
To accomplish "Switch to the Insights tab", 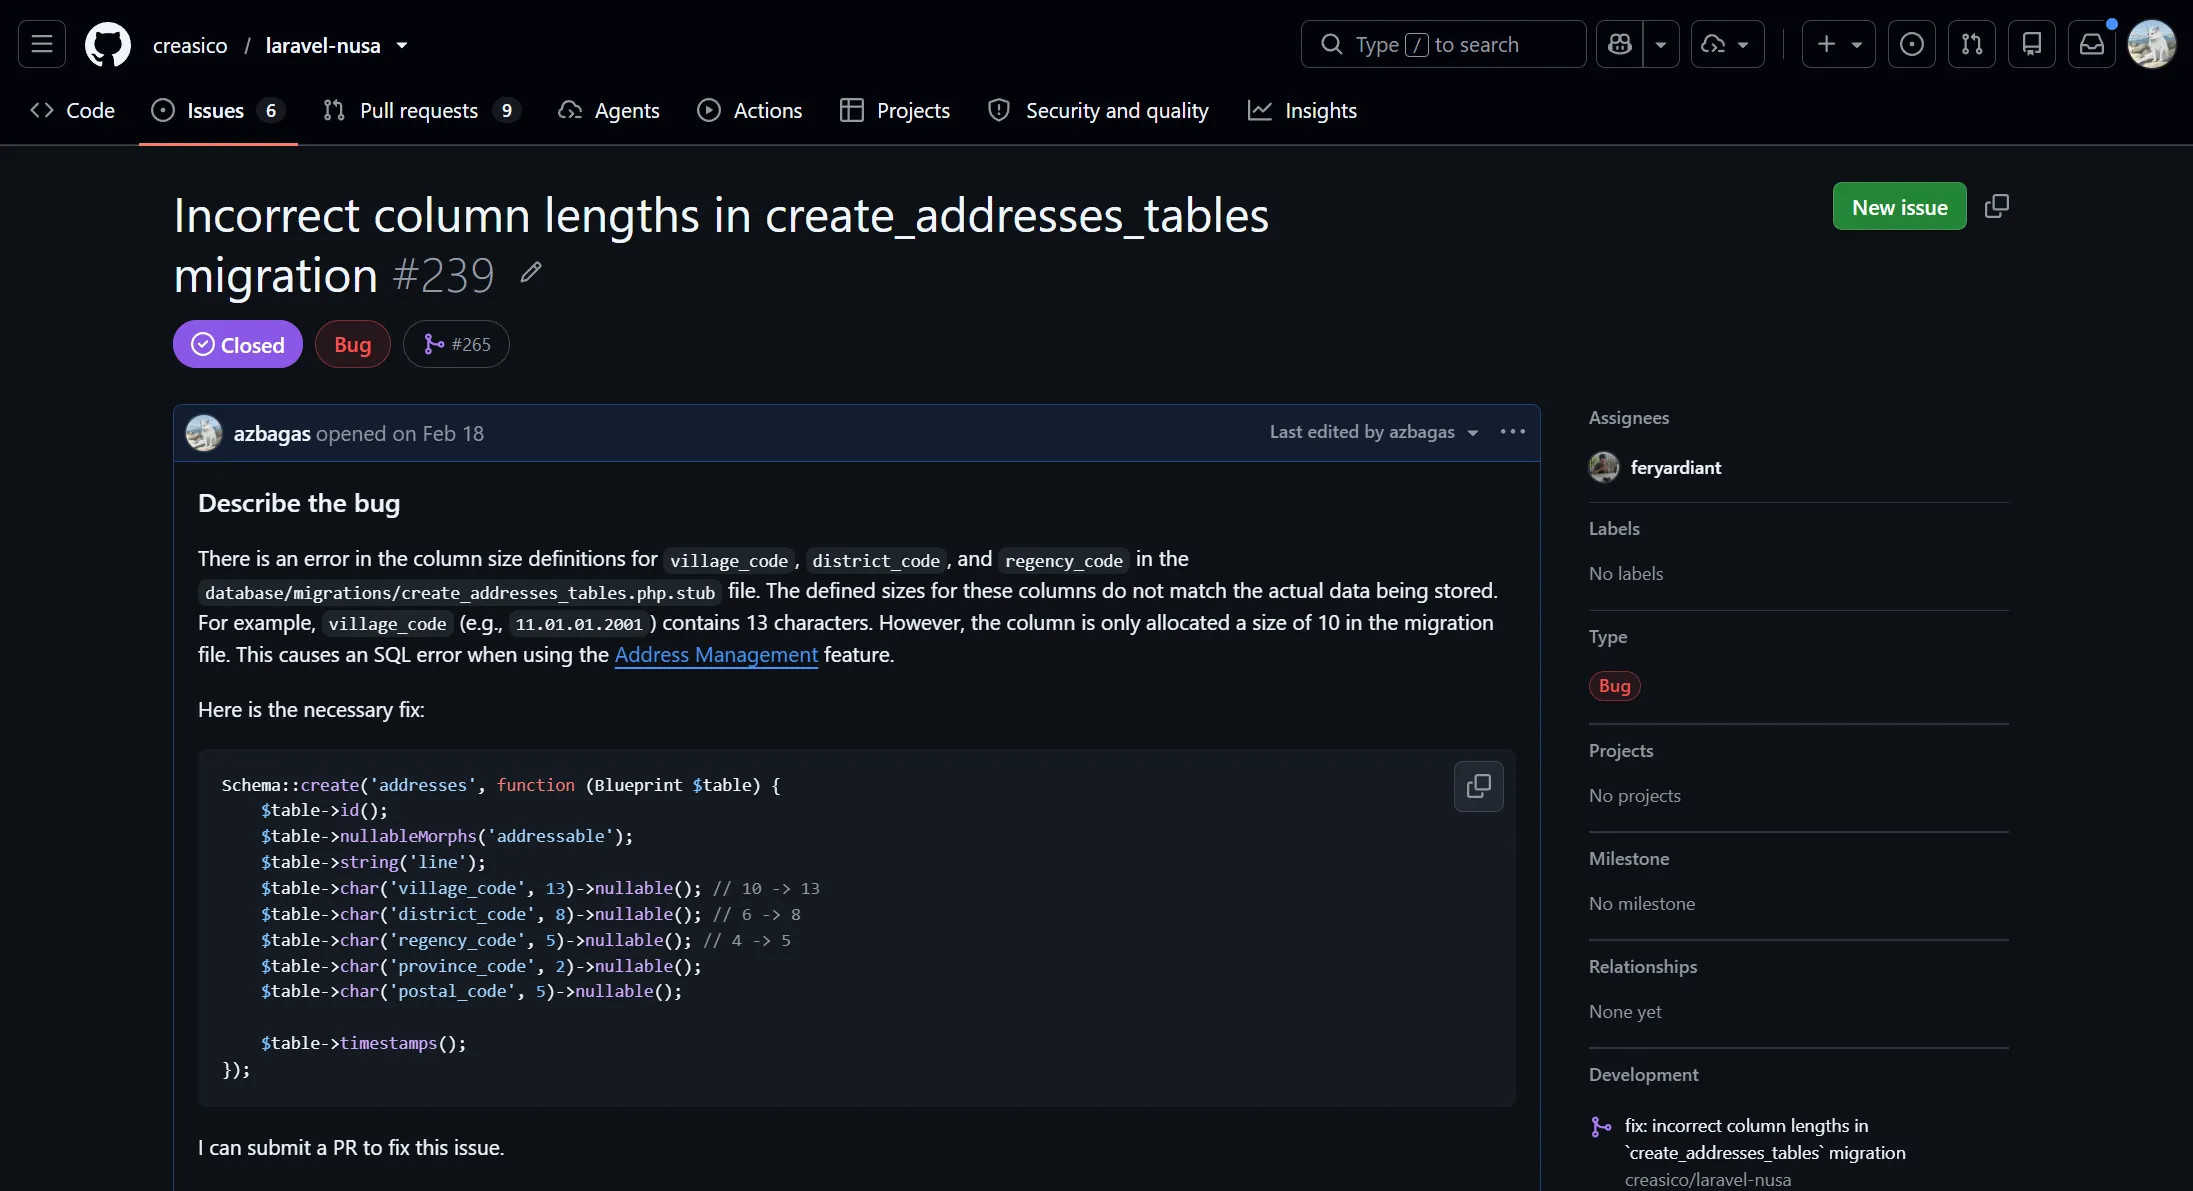I will point(1302,110).
